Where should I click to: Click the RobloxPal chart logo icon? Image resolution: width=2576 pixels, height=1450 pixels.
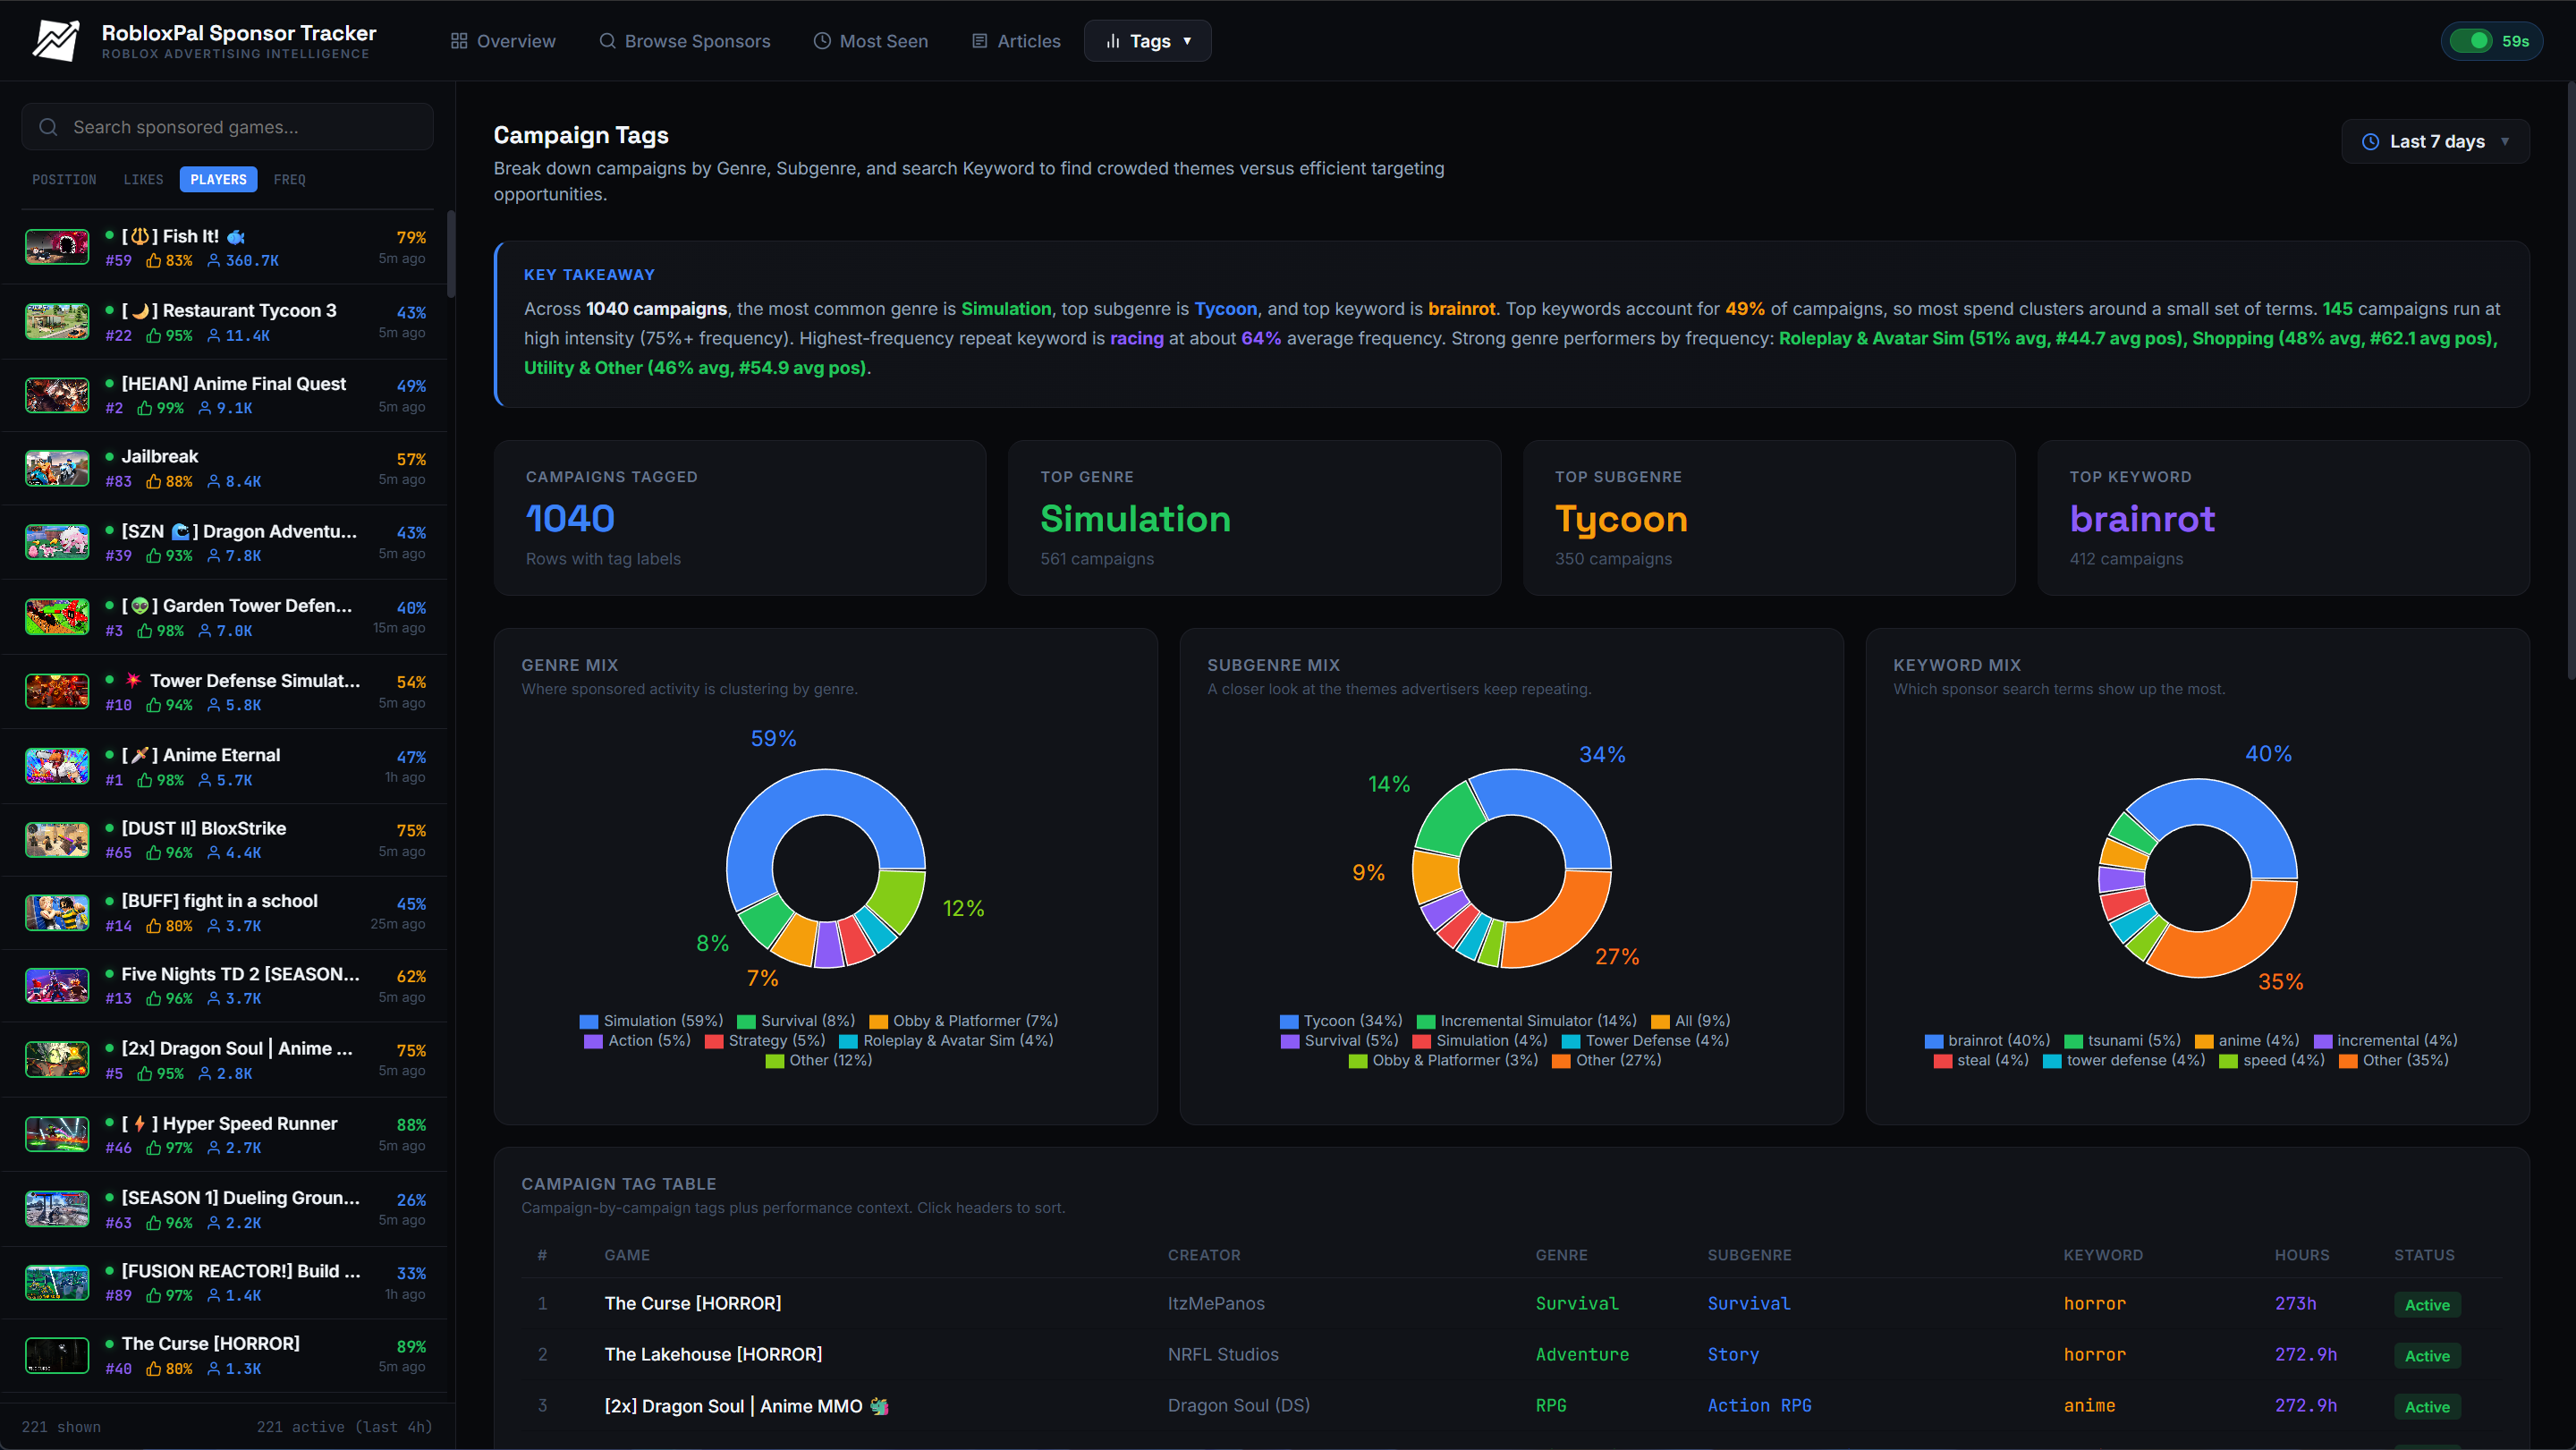tap(56, 41)
